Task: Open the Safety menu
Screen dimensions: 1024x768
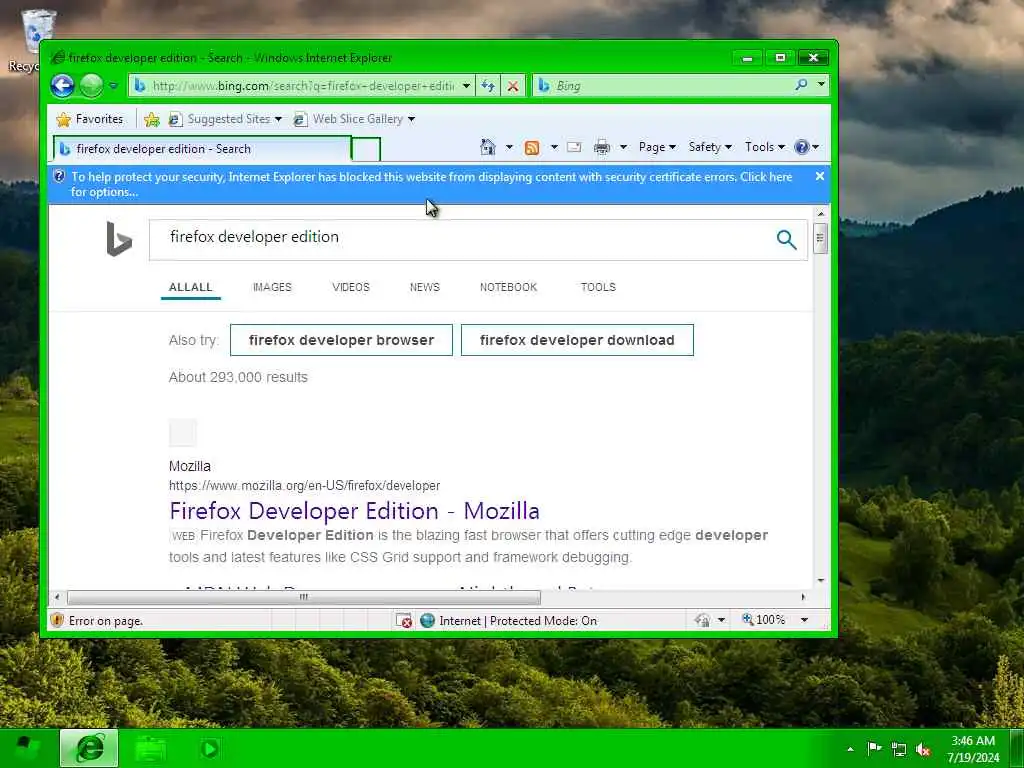Action: click(x=710, y=147)
